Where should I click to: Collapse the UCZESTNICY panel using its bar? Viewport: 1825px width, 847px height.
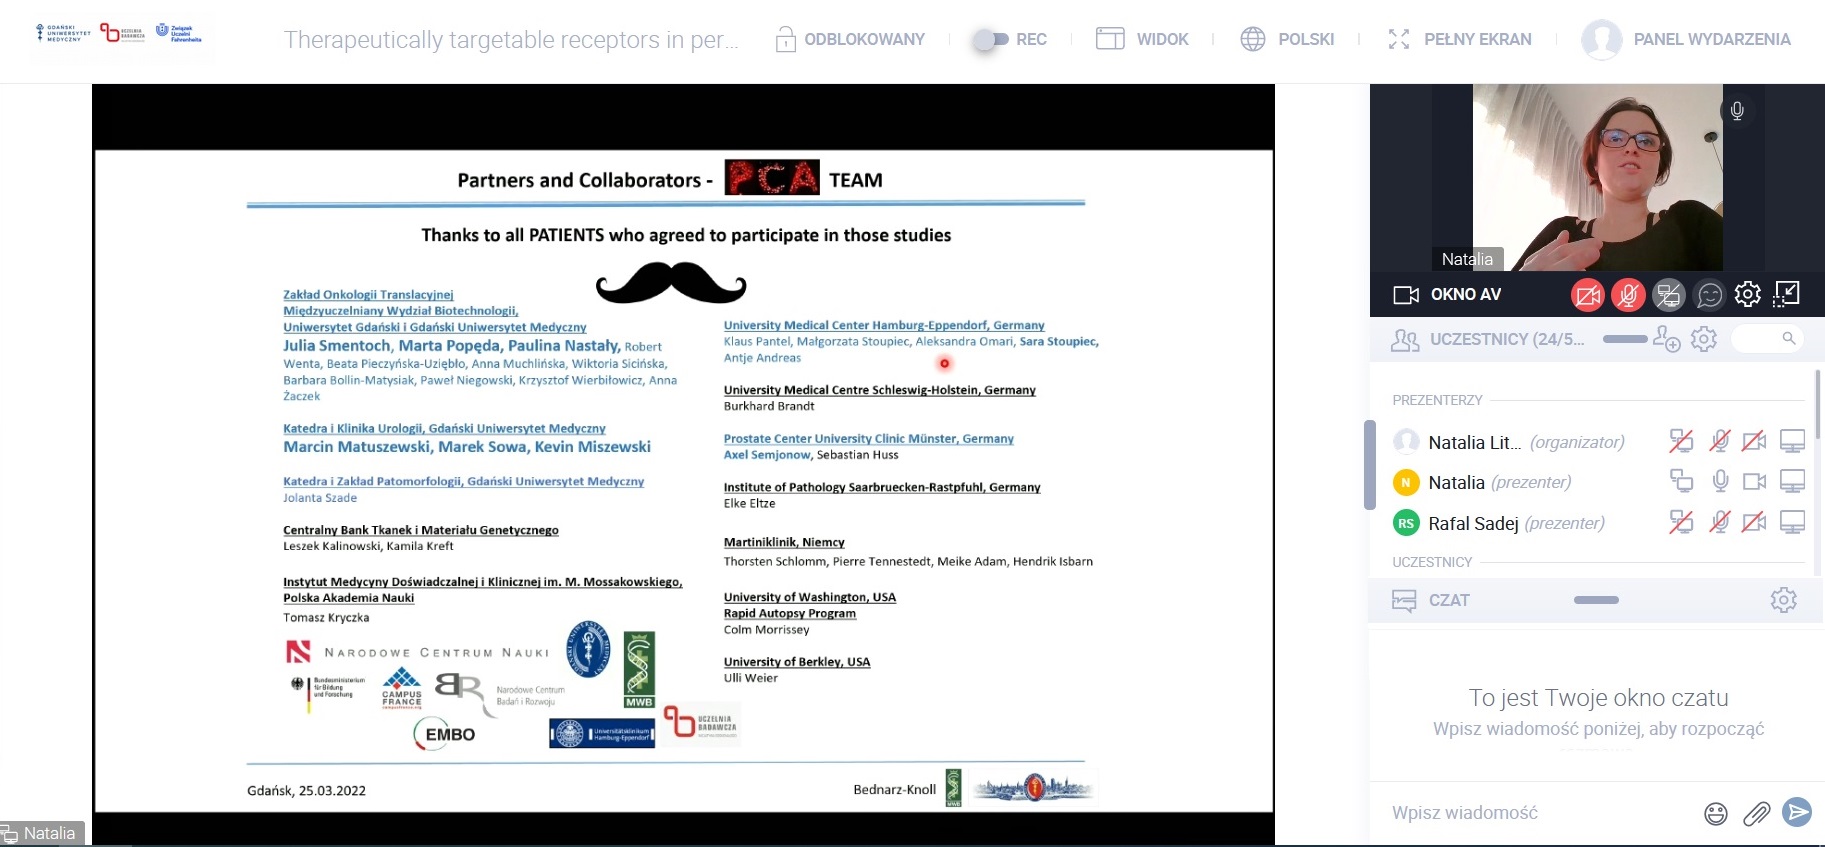point(1624,339)
